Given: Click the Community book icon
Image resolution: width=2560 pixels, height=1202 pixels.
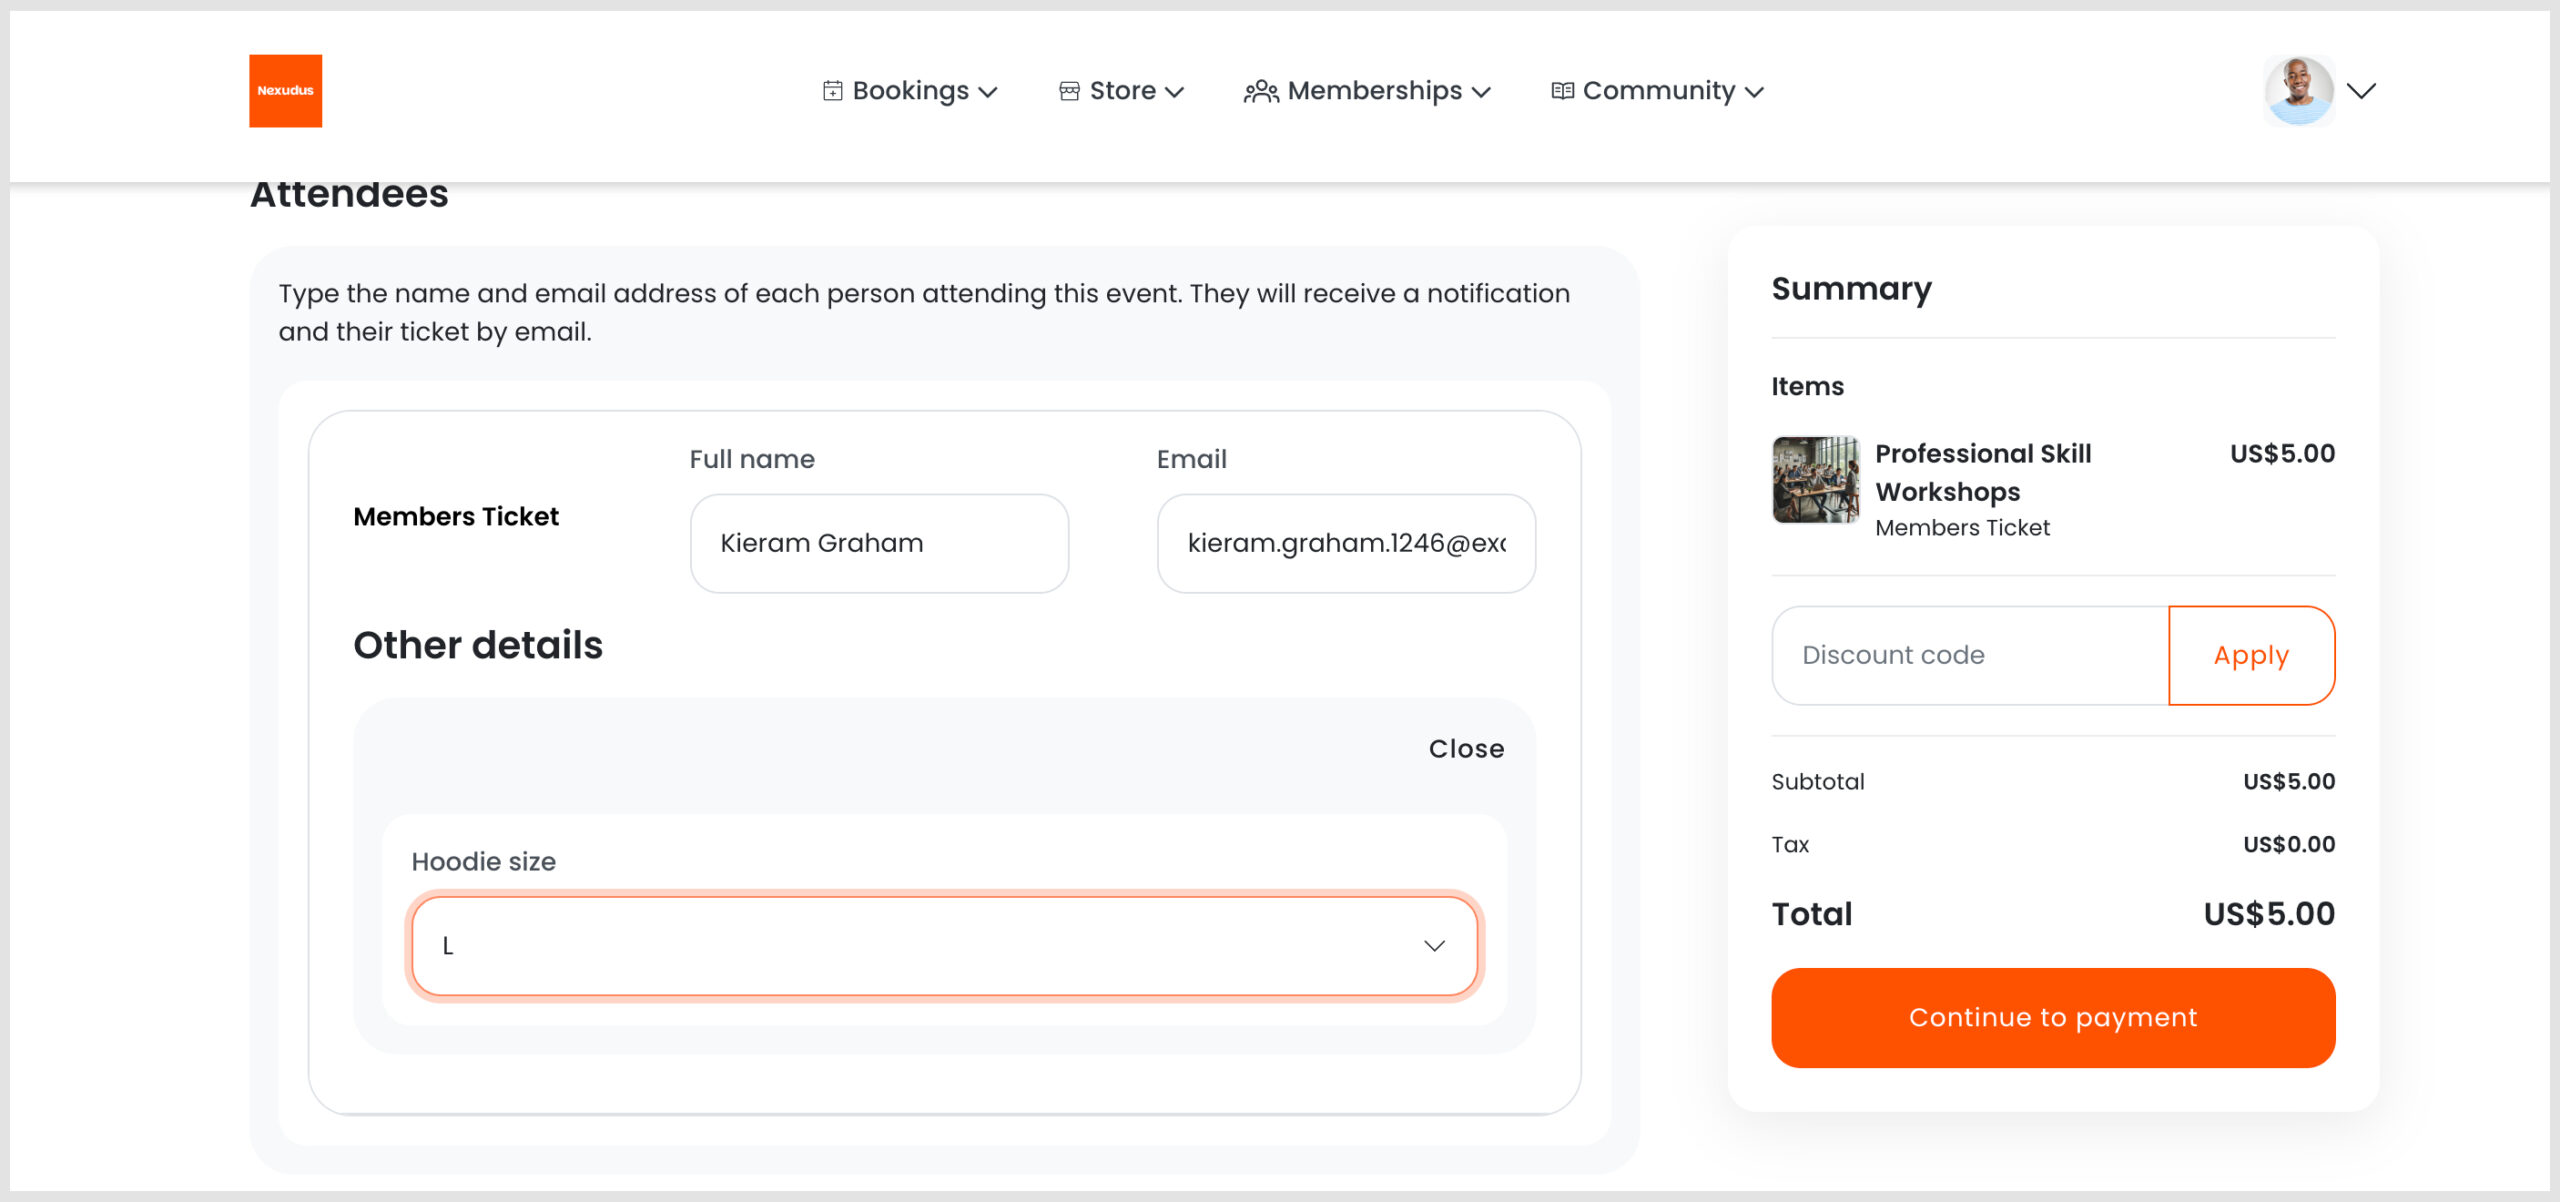Looking at the screenshot, I should [1562, 91].
